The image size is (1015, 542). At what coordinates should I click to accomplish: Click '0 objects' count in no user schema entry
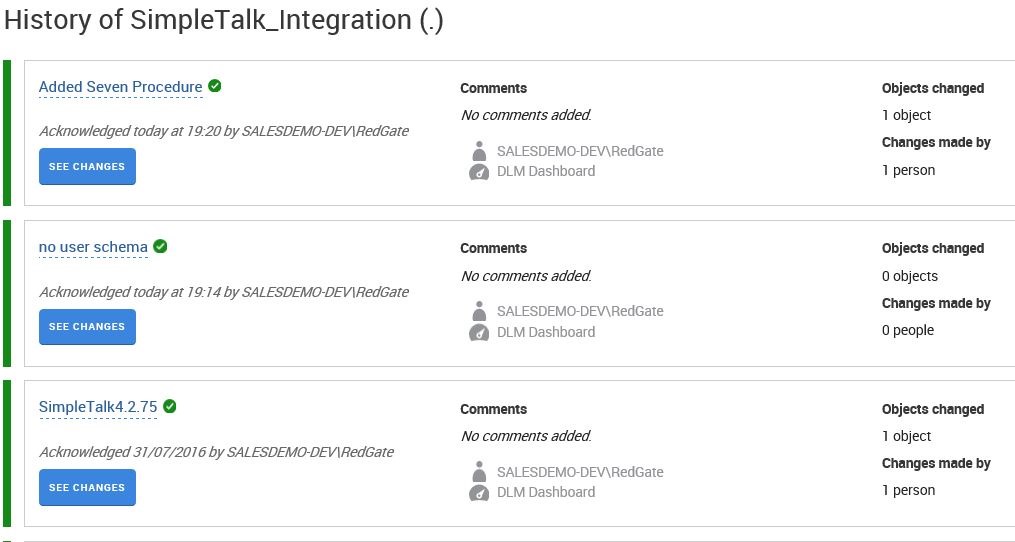(909, 276)
